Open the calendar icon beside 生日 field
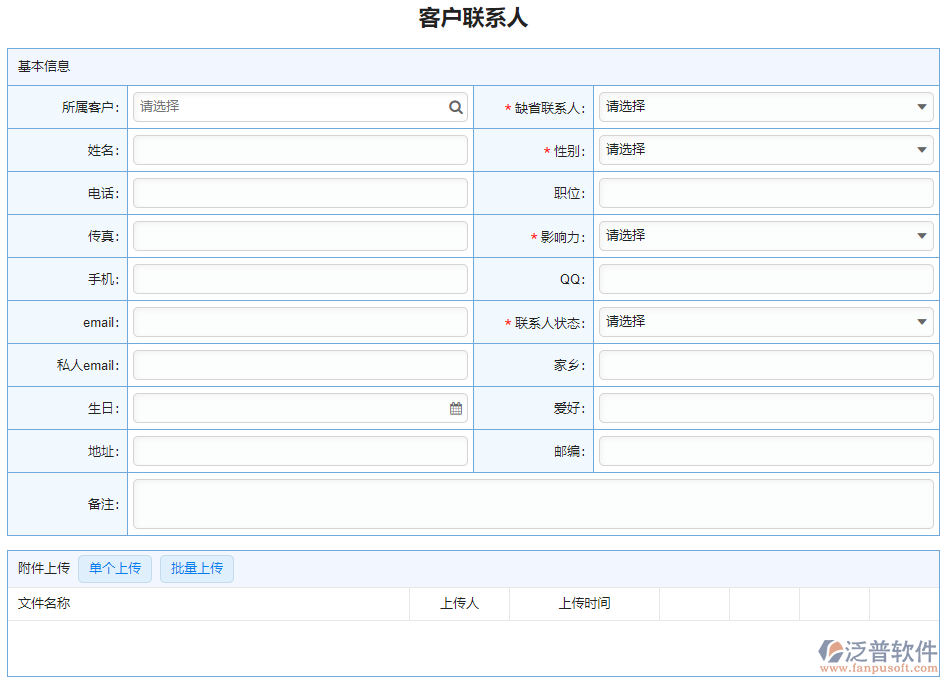The width and height of the screenshot is (948, 684). point(456,408)
